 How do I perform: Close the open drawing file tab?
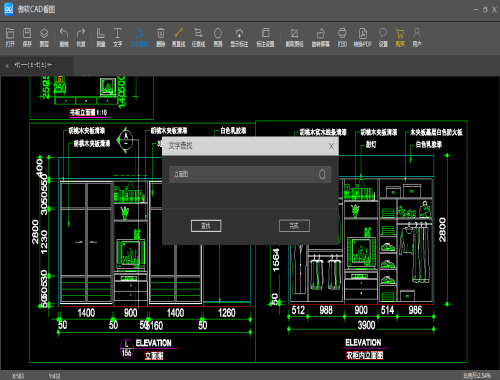pos(7,66)
